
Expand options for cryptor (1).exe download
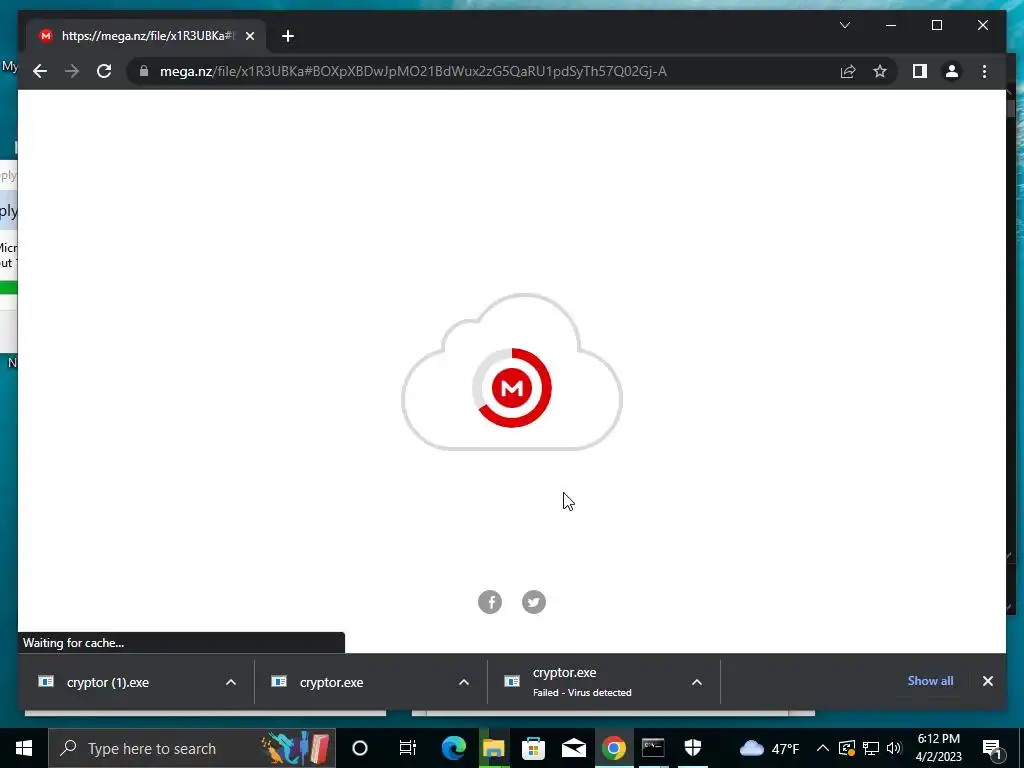pos(231,682)
